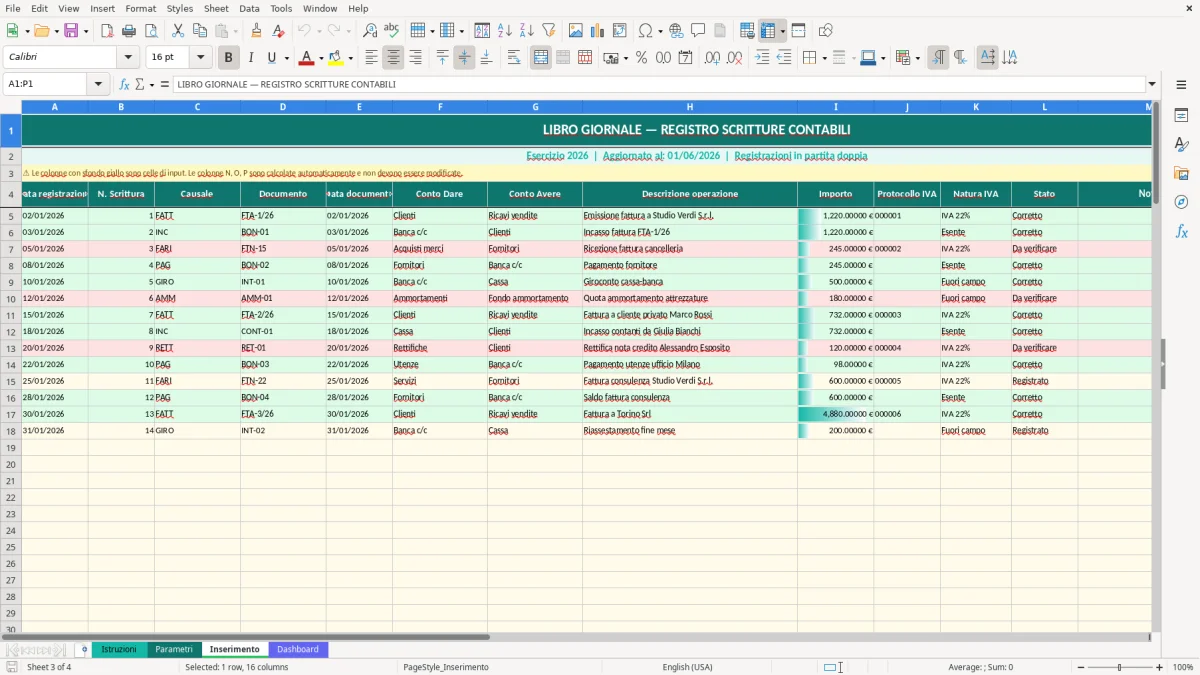1200x675 pixels.
Task: Toggle Merge and Center Cells
Action: 541,58
